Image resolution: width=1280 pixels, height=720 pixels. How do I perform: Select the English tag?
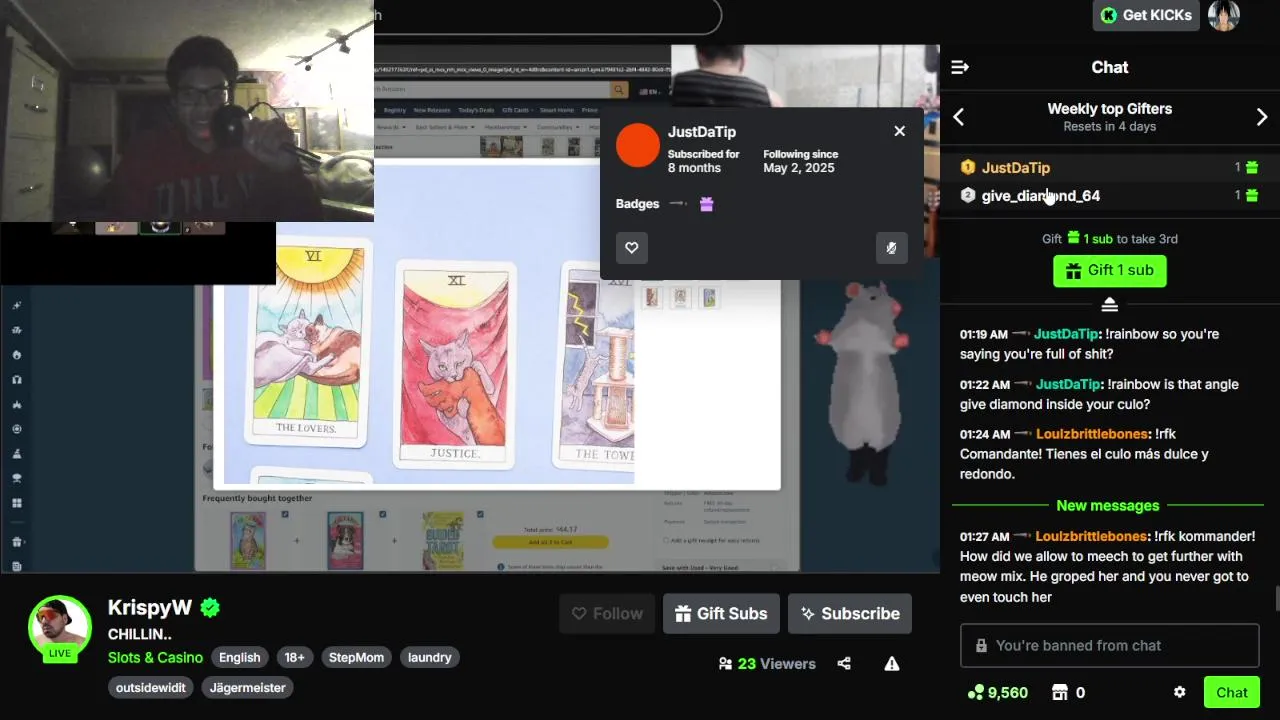click(x=239, y=657)
